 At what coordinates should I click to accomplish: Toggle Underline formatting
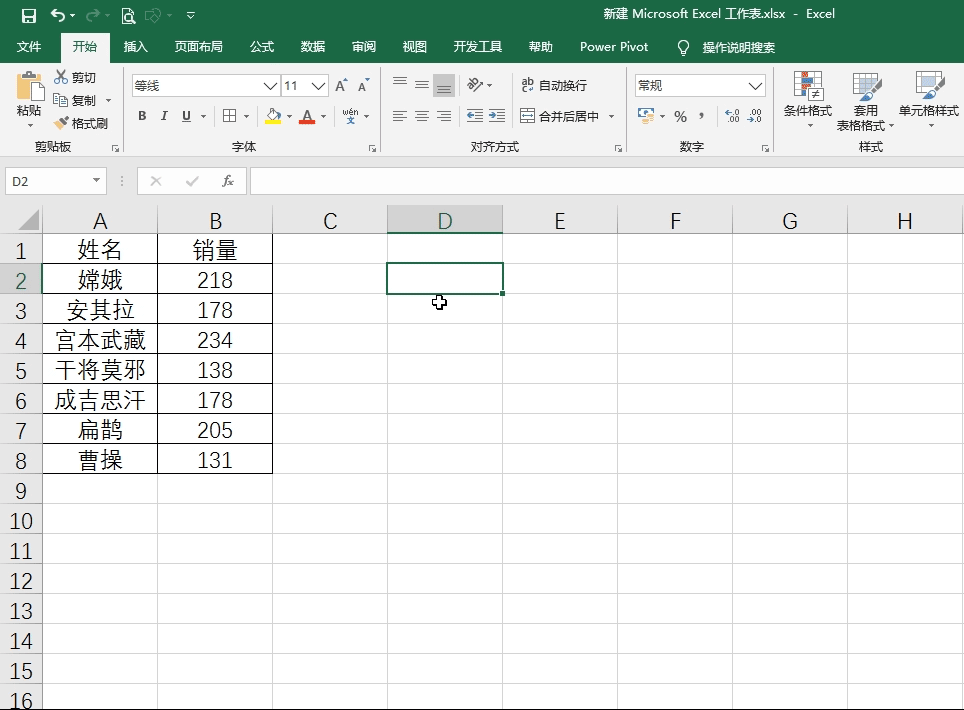(186, 116)
